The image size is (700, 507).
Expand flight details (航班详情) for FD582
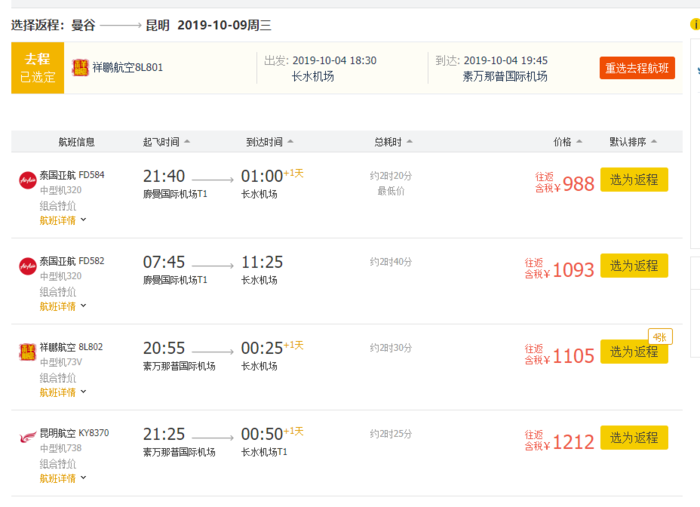[x=63, y=306]
